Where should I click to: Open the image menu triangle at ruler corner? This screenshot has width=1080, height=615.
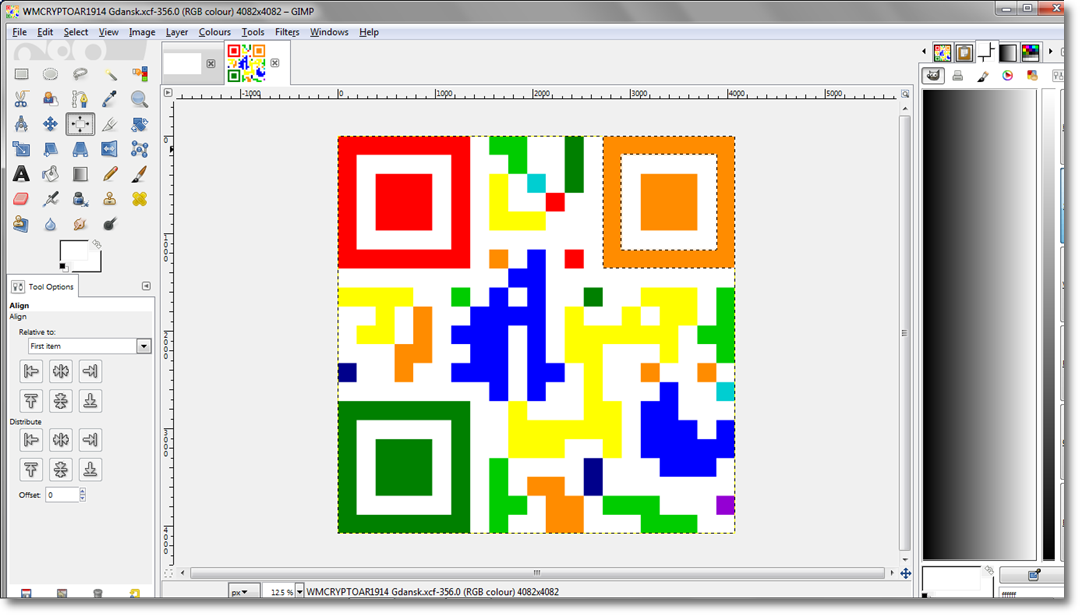pos(168,92)
